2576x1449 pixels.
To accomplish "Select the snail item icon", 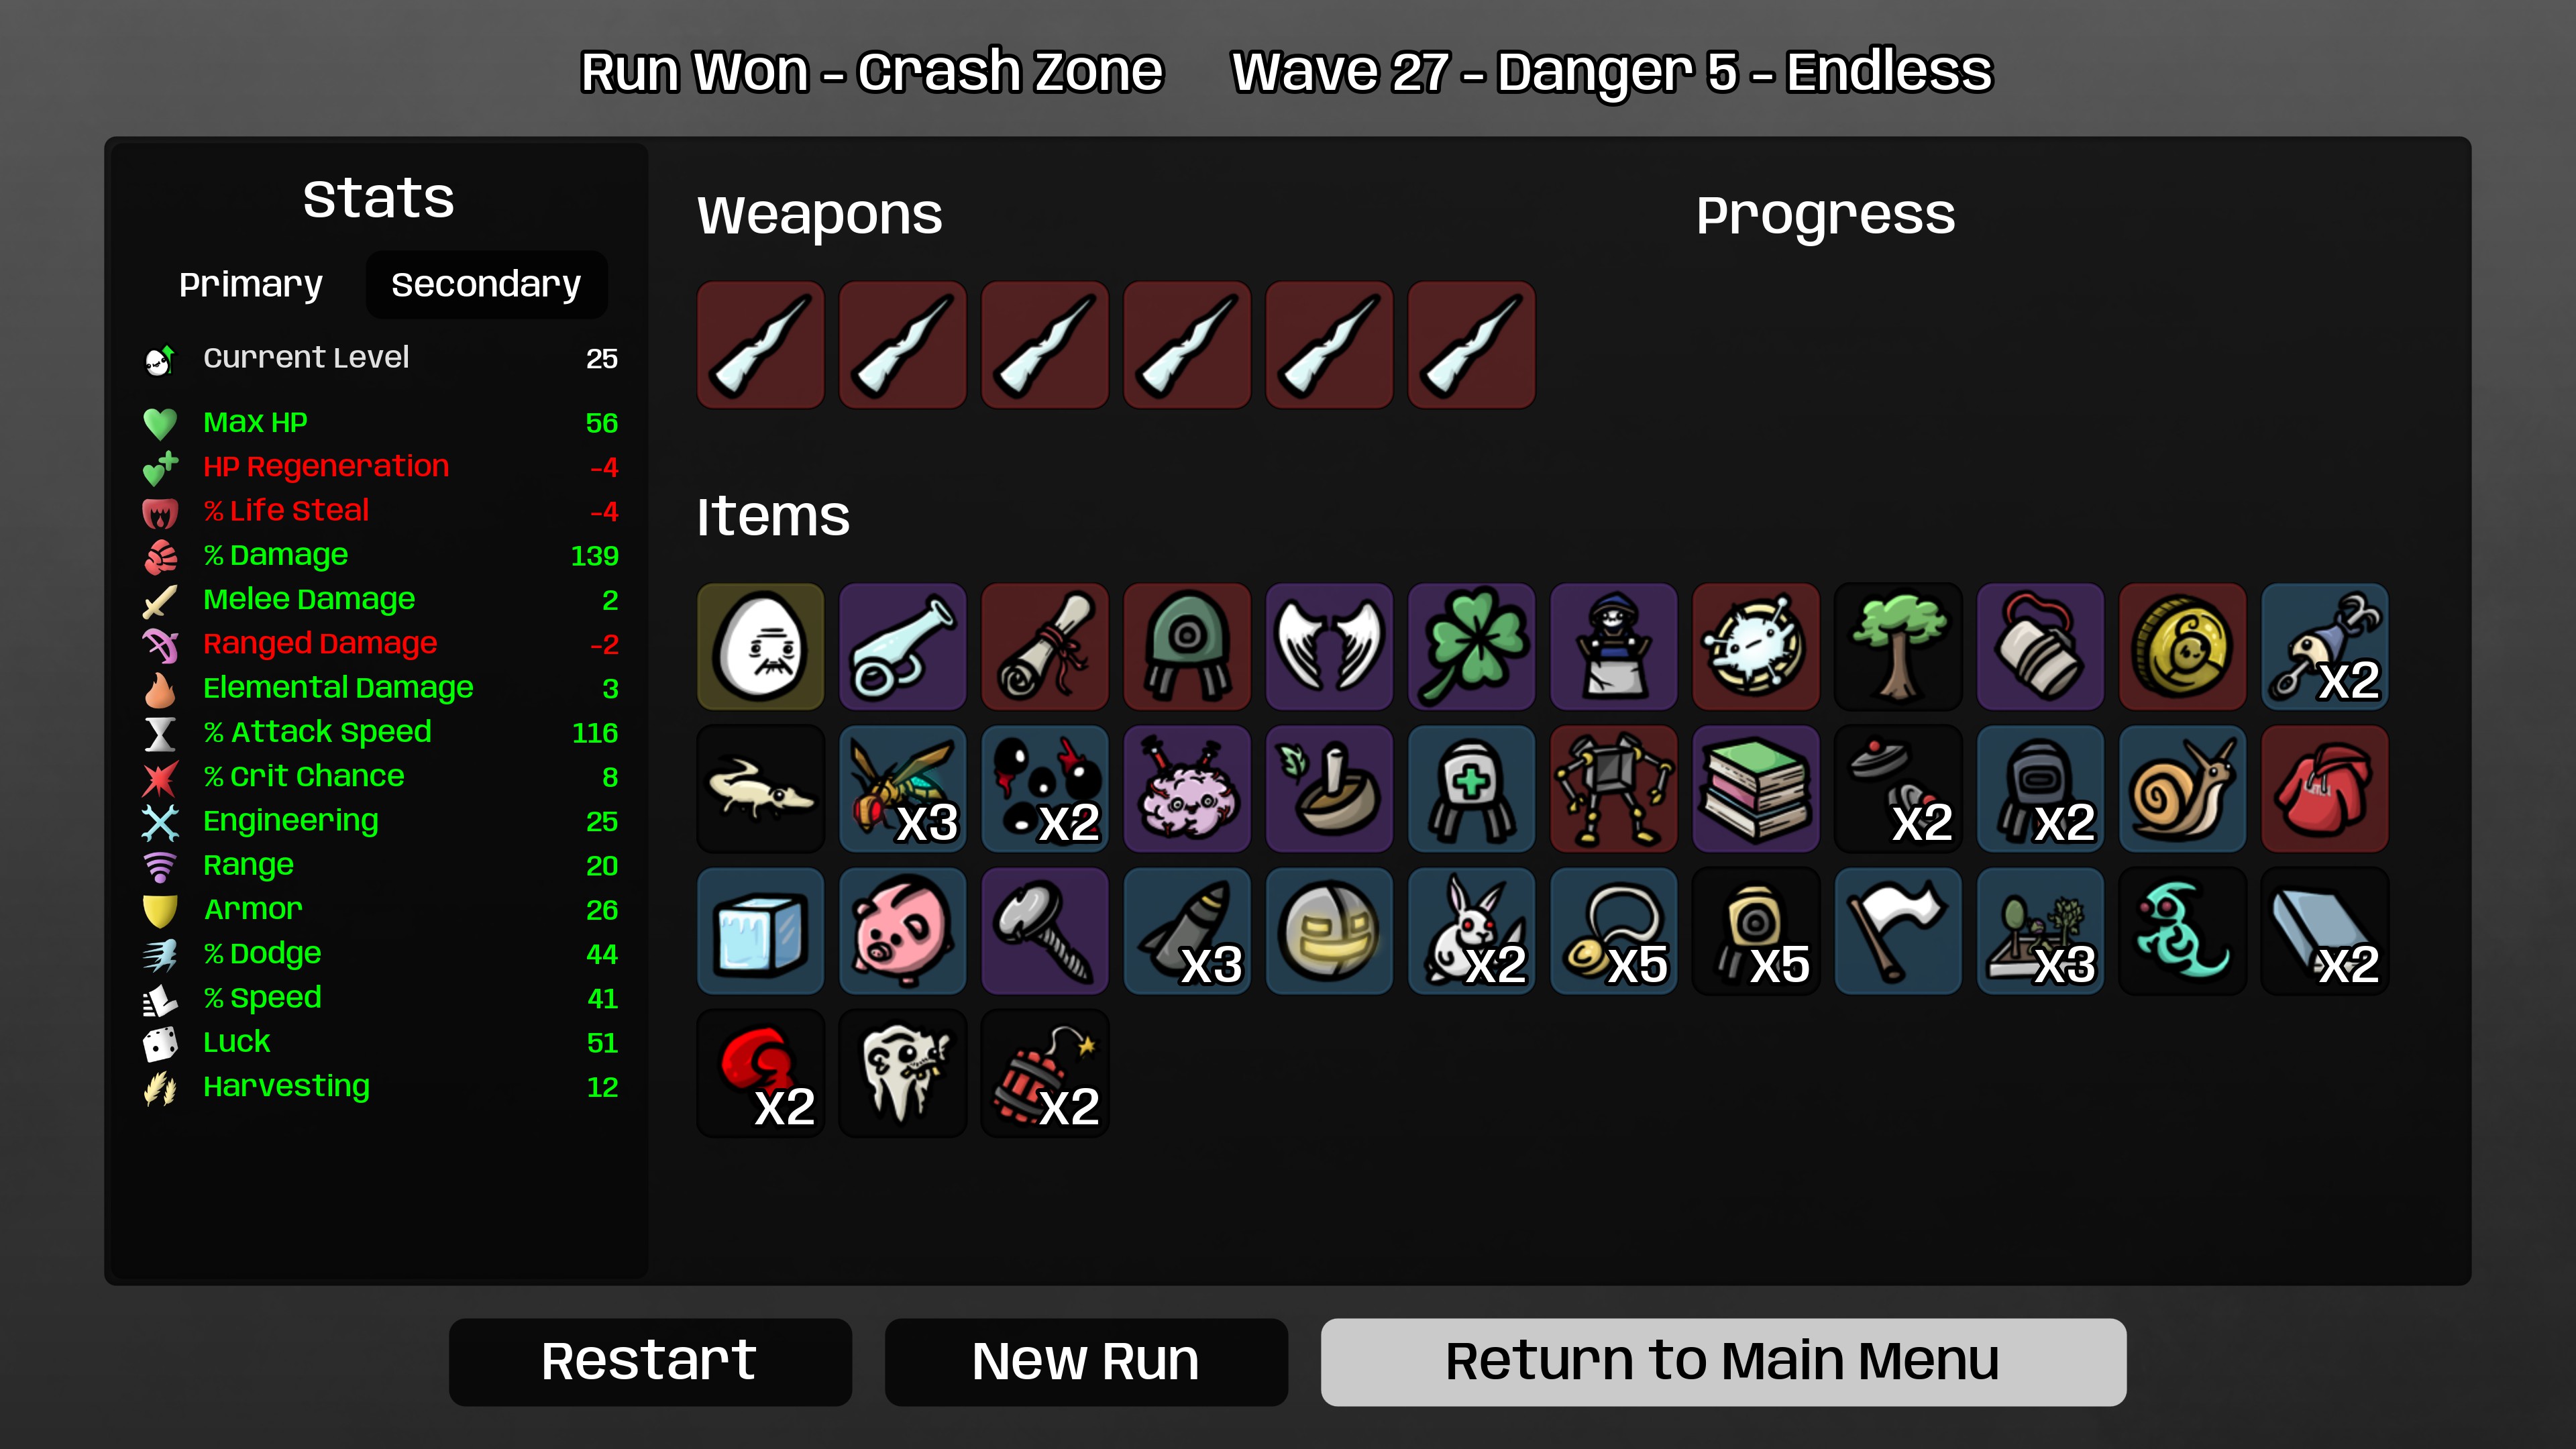I will pos(2182,789).
